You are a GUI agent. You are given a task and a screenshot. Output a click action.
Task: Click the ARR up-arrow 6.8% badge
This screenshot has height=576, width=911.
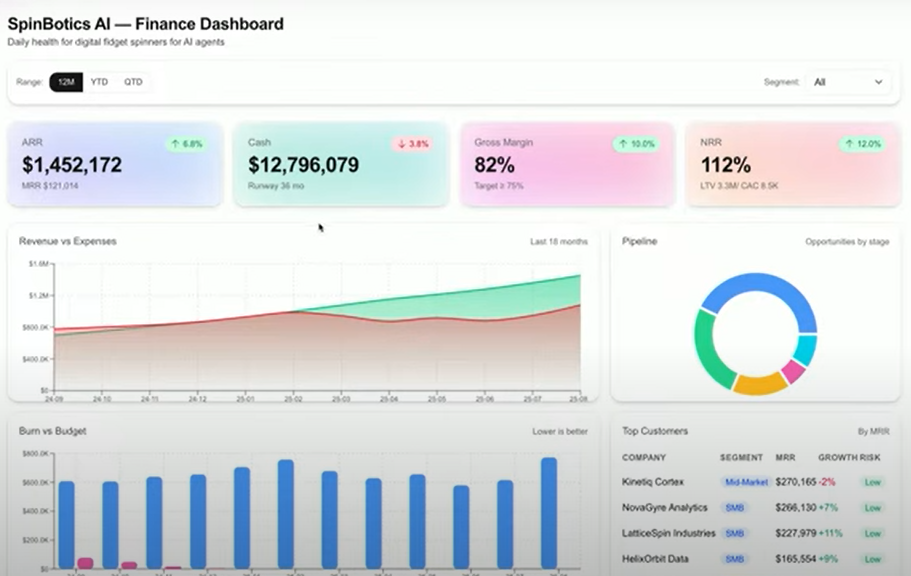[x=186, y=144]
